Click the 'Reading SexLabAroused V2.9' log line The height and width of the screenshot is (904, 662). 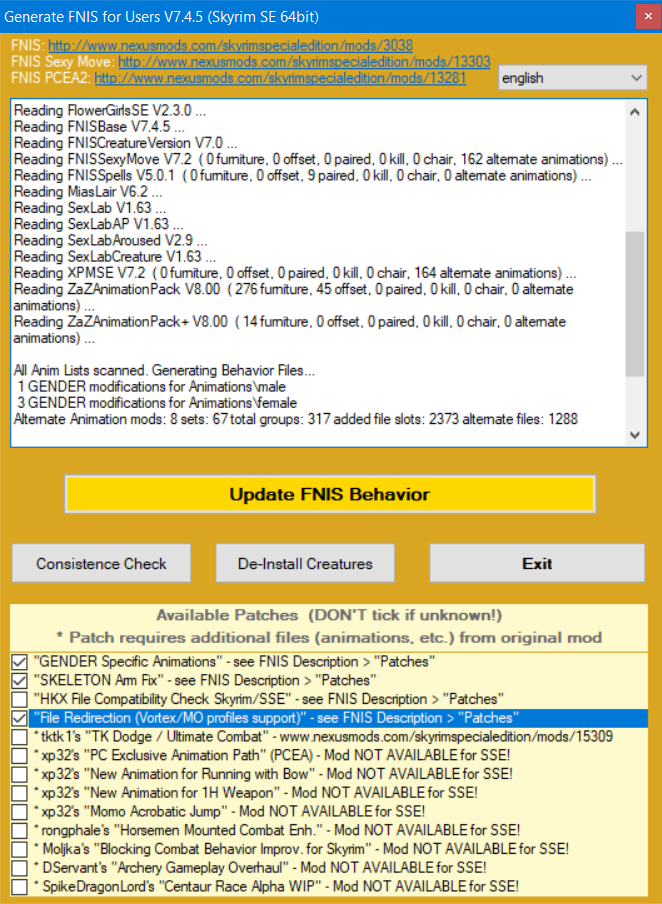(111, 240)
